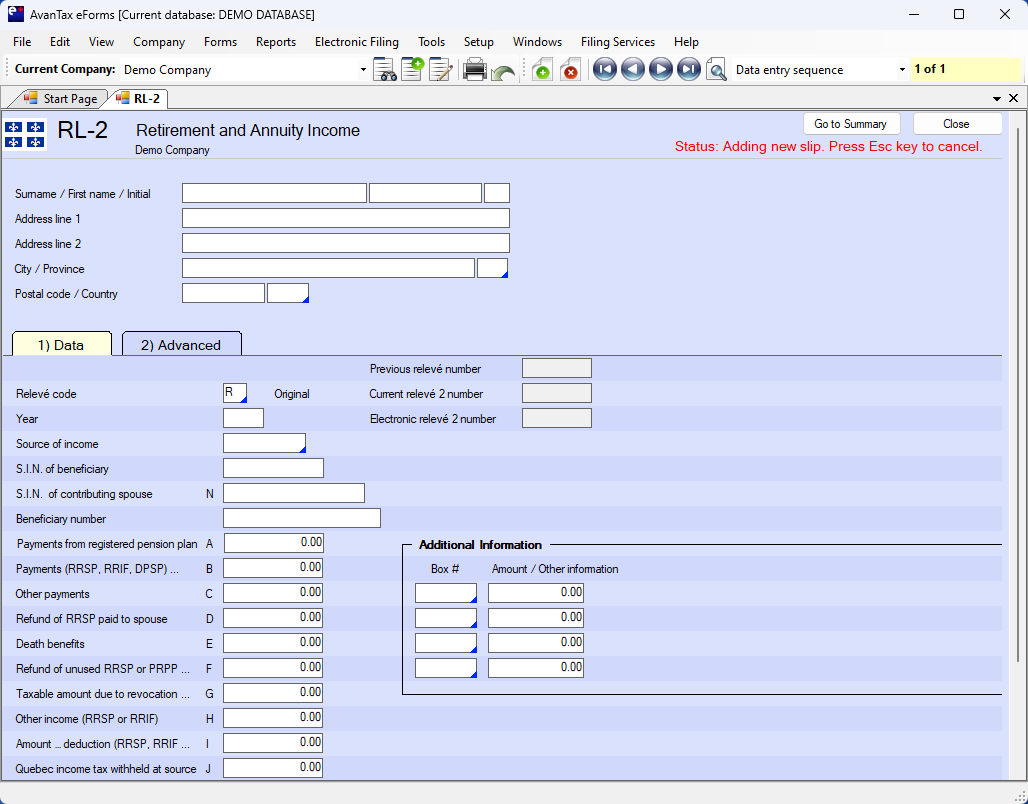Open the Current Company dropdown
Image resolution: width=1028 pixels, height=804 pixels.
click(363, 70)
